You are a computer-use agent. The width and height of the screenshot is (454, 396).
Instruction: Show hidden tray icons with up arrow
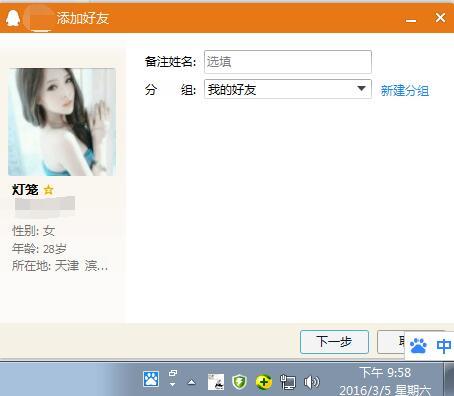[191, 382]
